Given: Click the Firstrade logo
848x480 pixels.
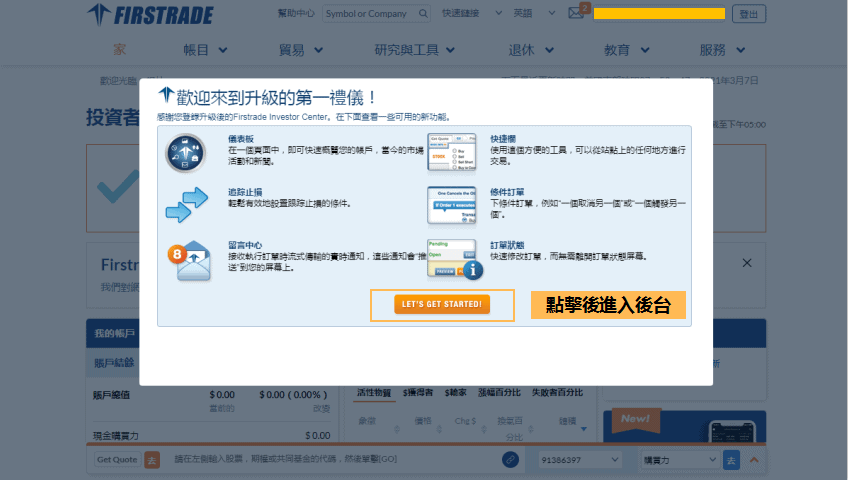Looking at the screenshot, I should tap(150, 15).
